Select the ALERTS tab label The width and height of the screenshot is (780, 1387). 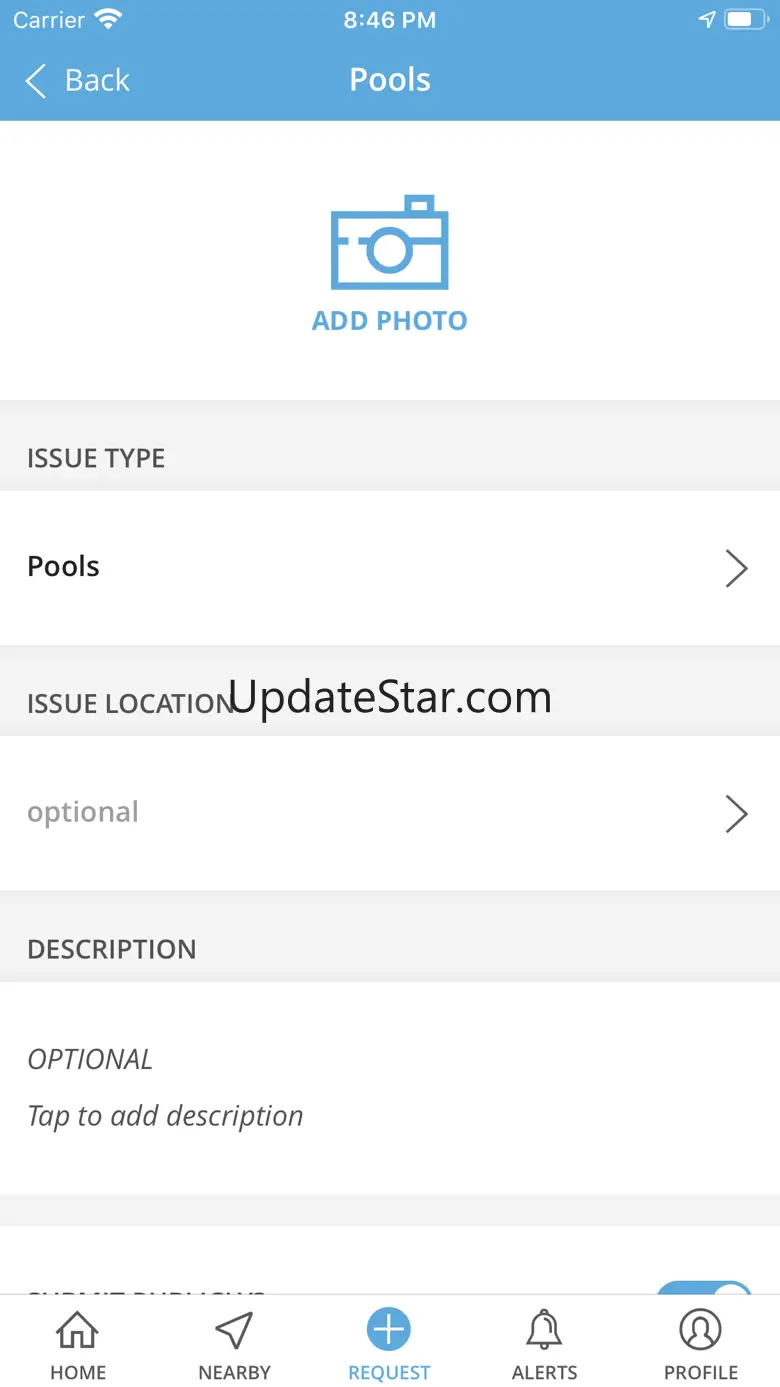[x=545, y=1373]
